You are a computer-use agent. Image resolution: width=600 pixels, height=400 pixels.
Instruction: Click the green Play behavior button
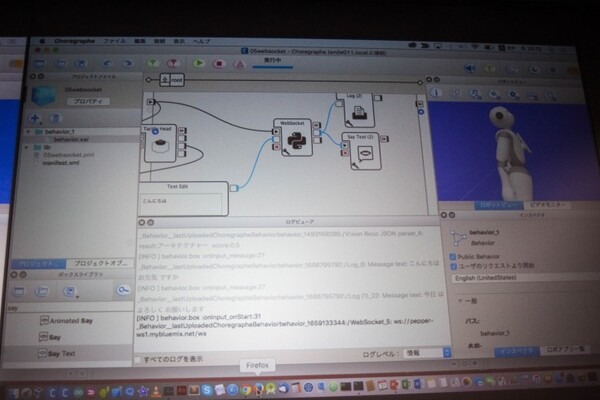(x=198, y=63)
